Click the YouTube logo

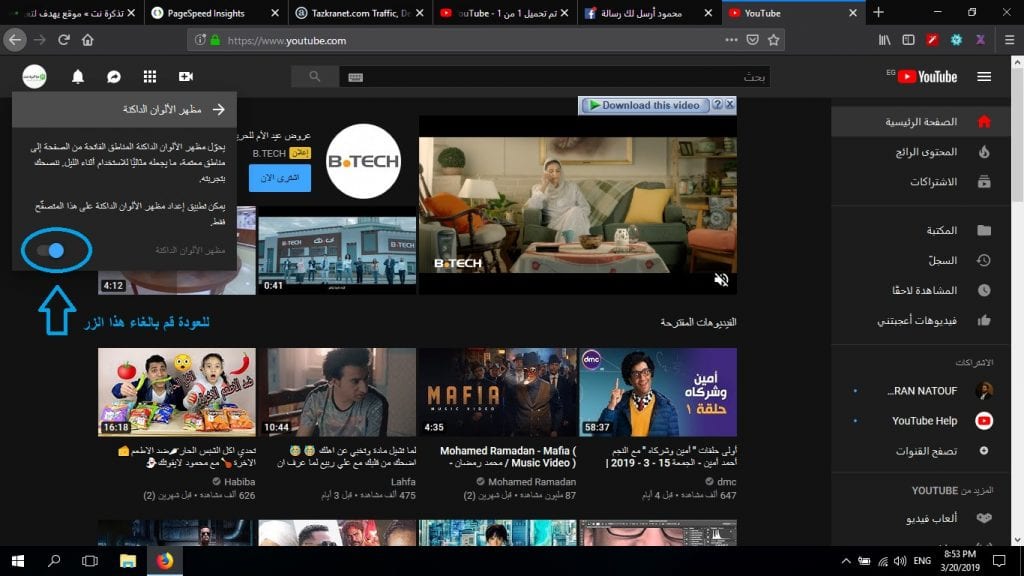click(x=927, y=77)
